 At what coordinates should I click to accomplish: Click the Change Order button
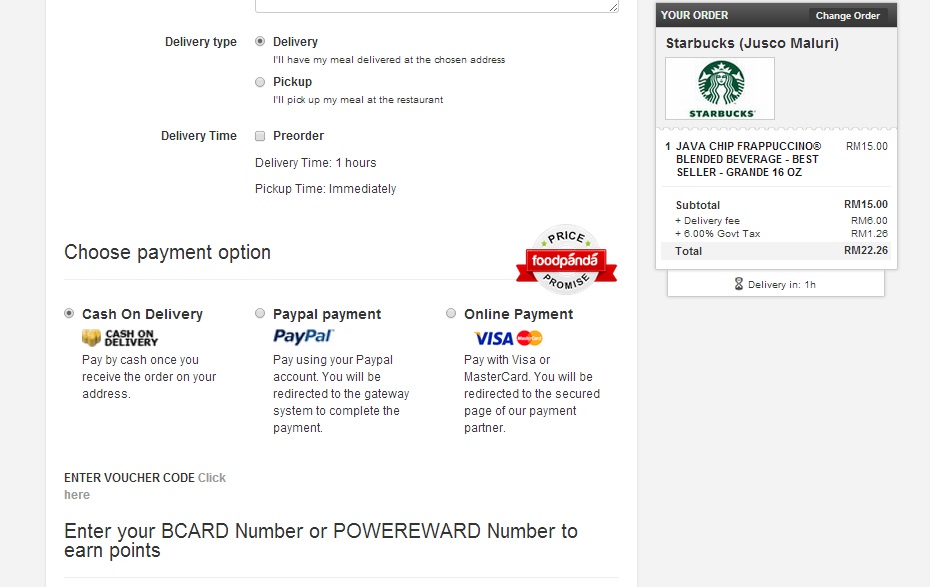848,15
